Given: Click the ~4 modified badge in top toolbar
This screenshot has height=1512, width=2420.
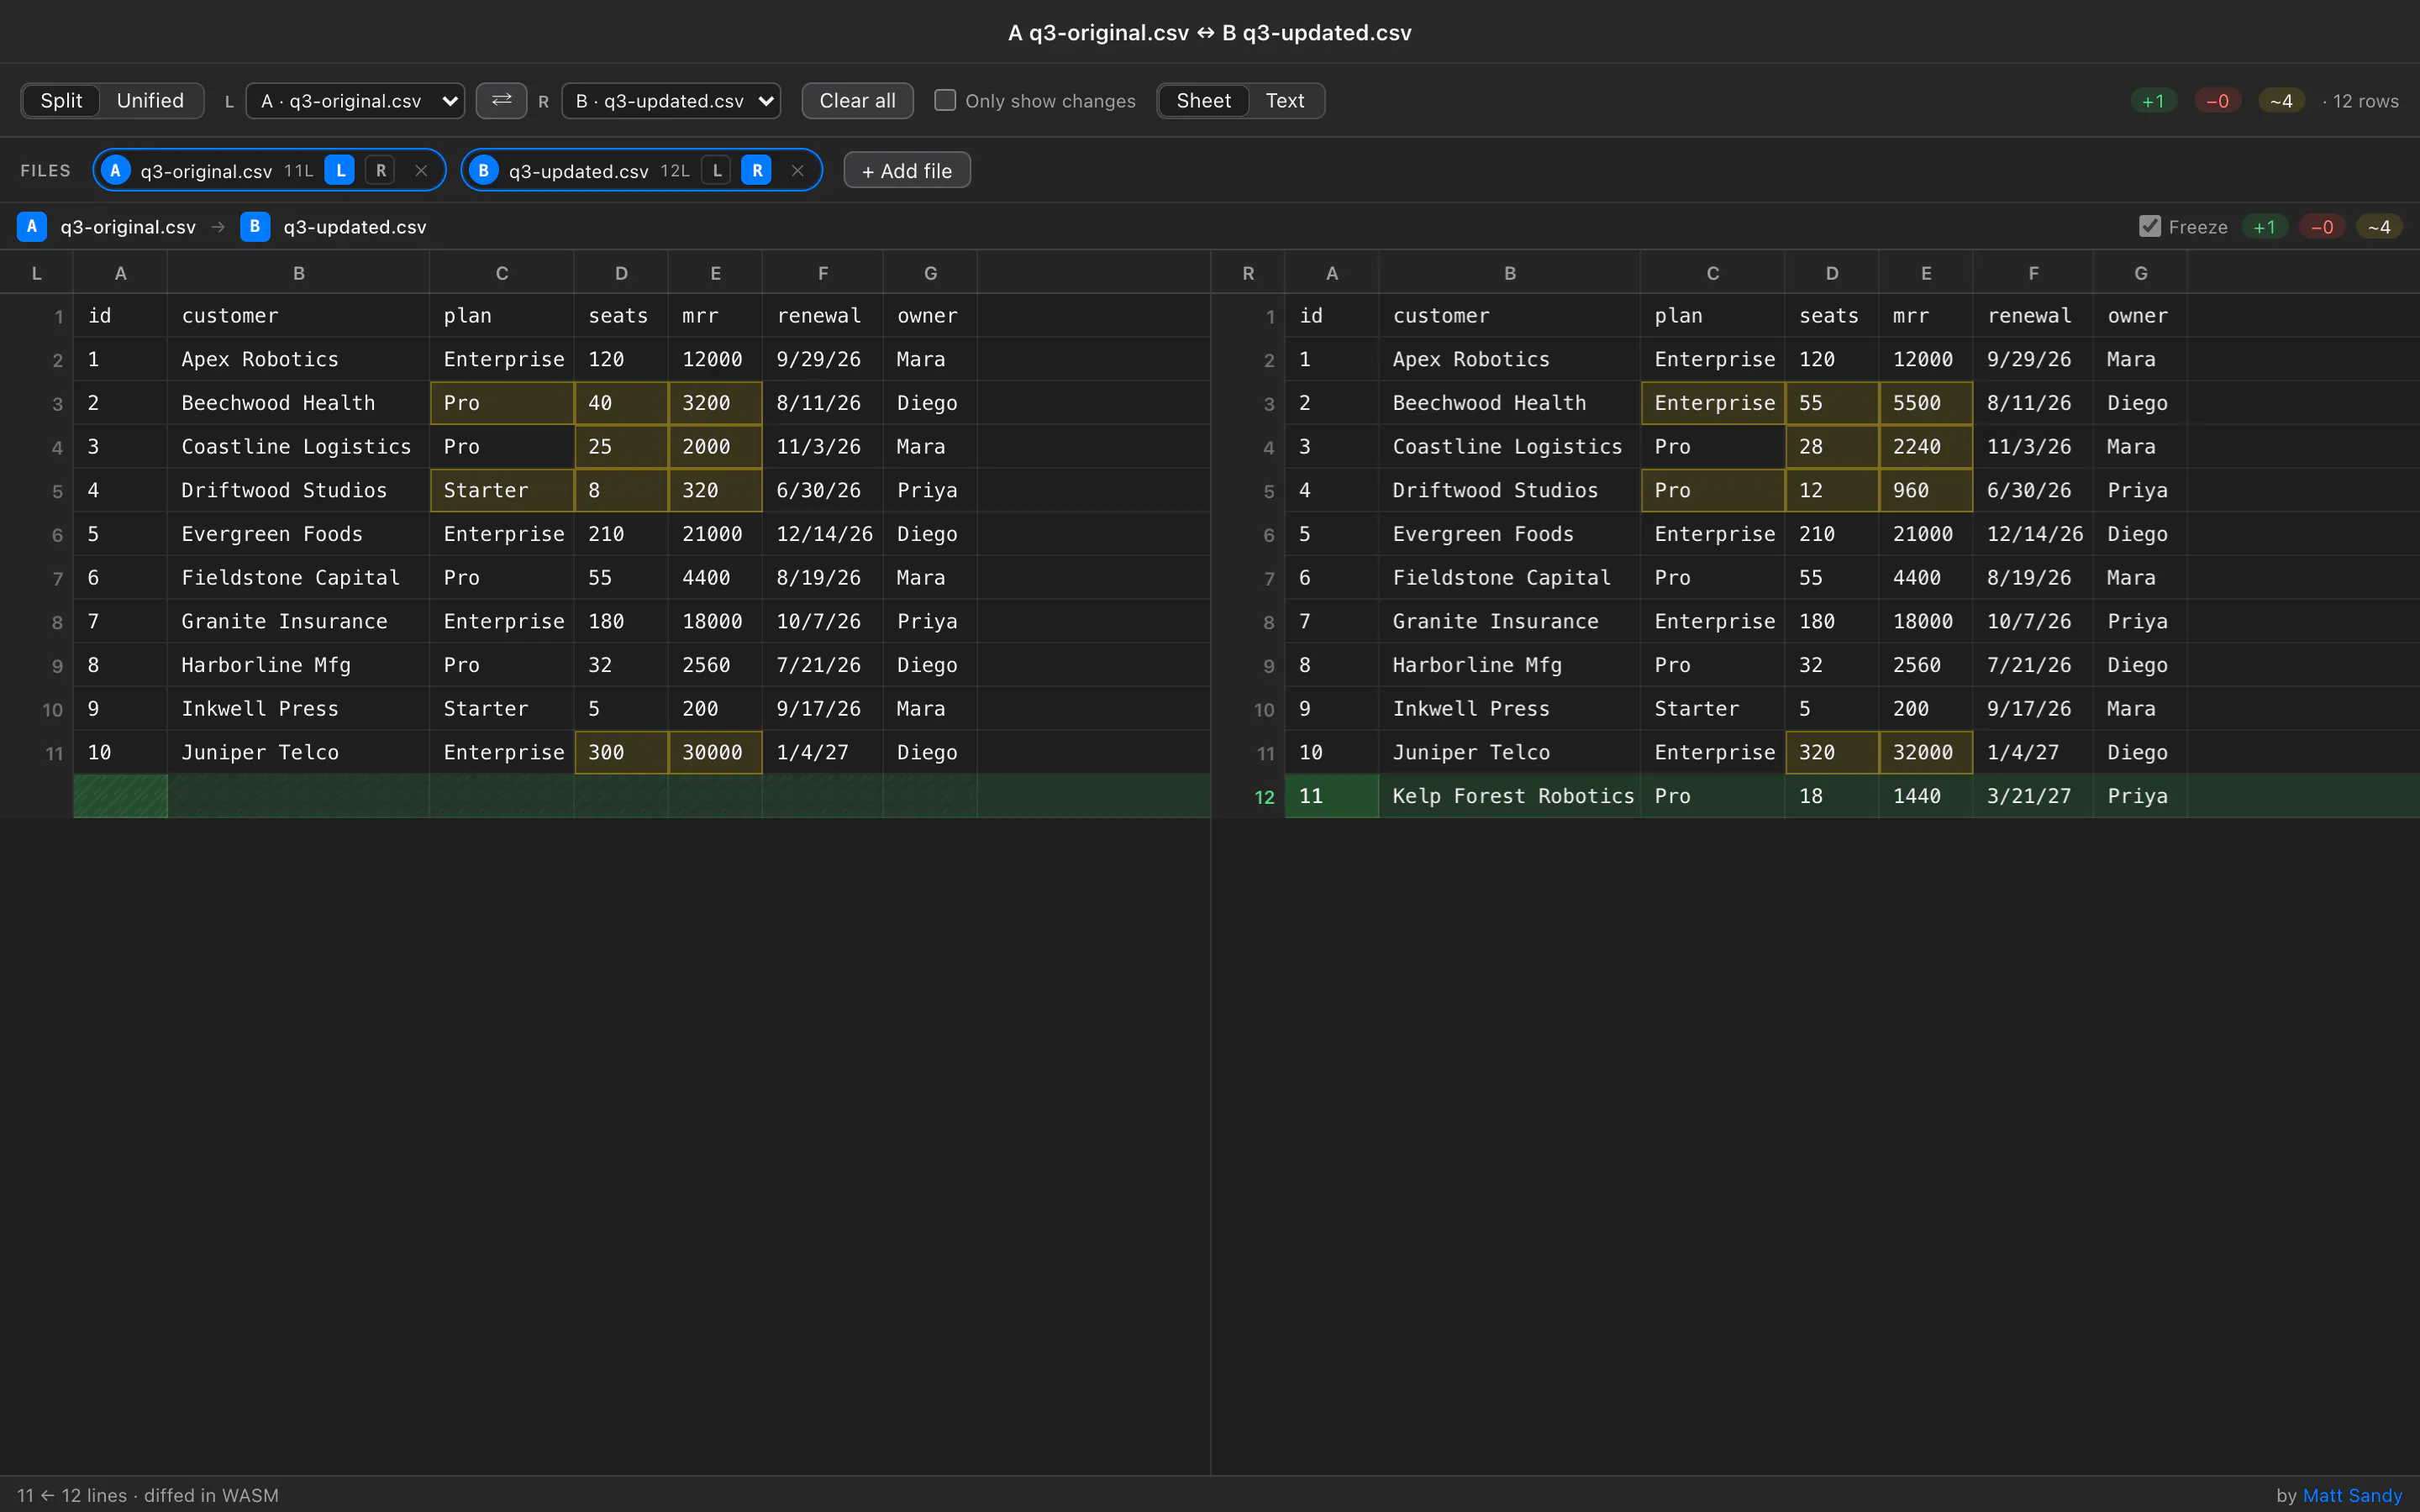Looking at the screenshot, I should (2281, 101).
